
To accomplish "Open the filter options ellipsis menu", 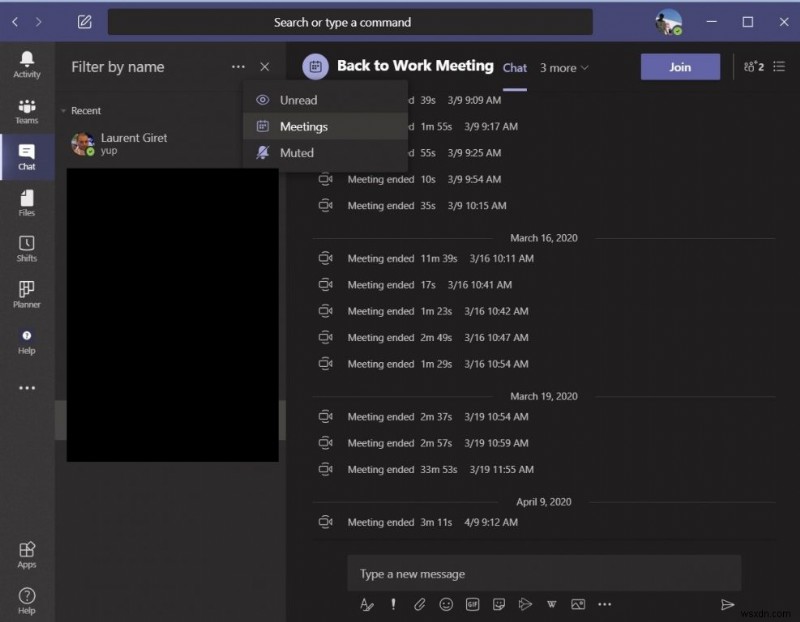I will click(238, 66).
